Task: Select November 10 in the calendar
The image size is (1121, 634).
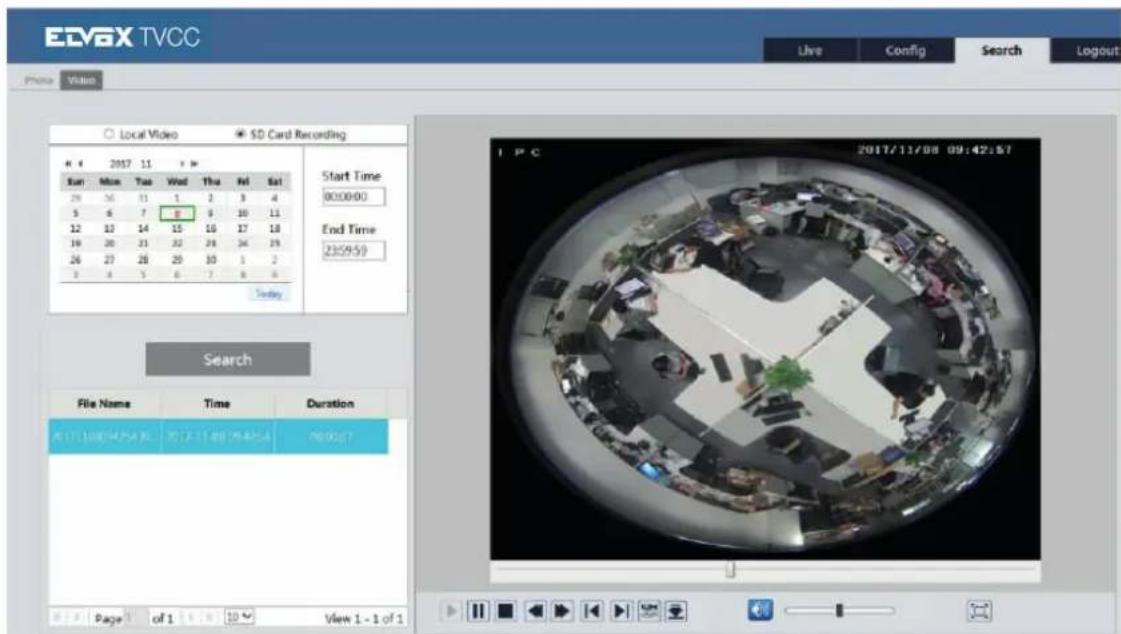Action: (243, 213)
